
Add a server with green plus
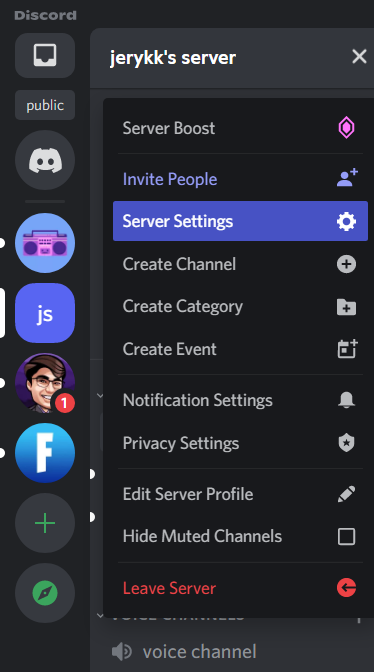pos(45,523)
